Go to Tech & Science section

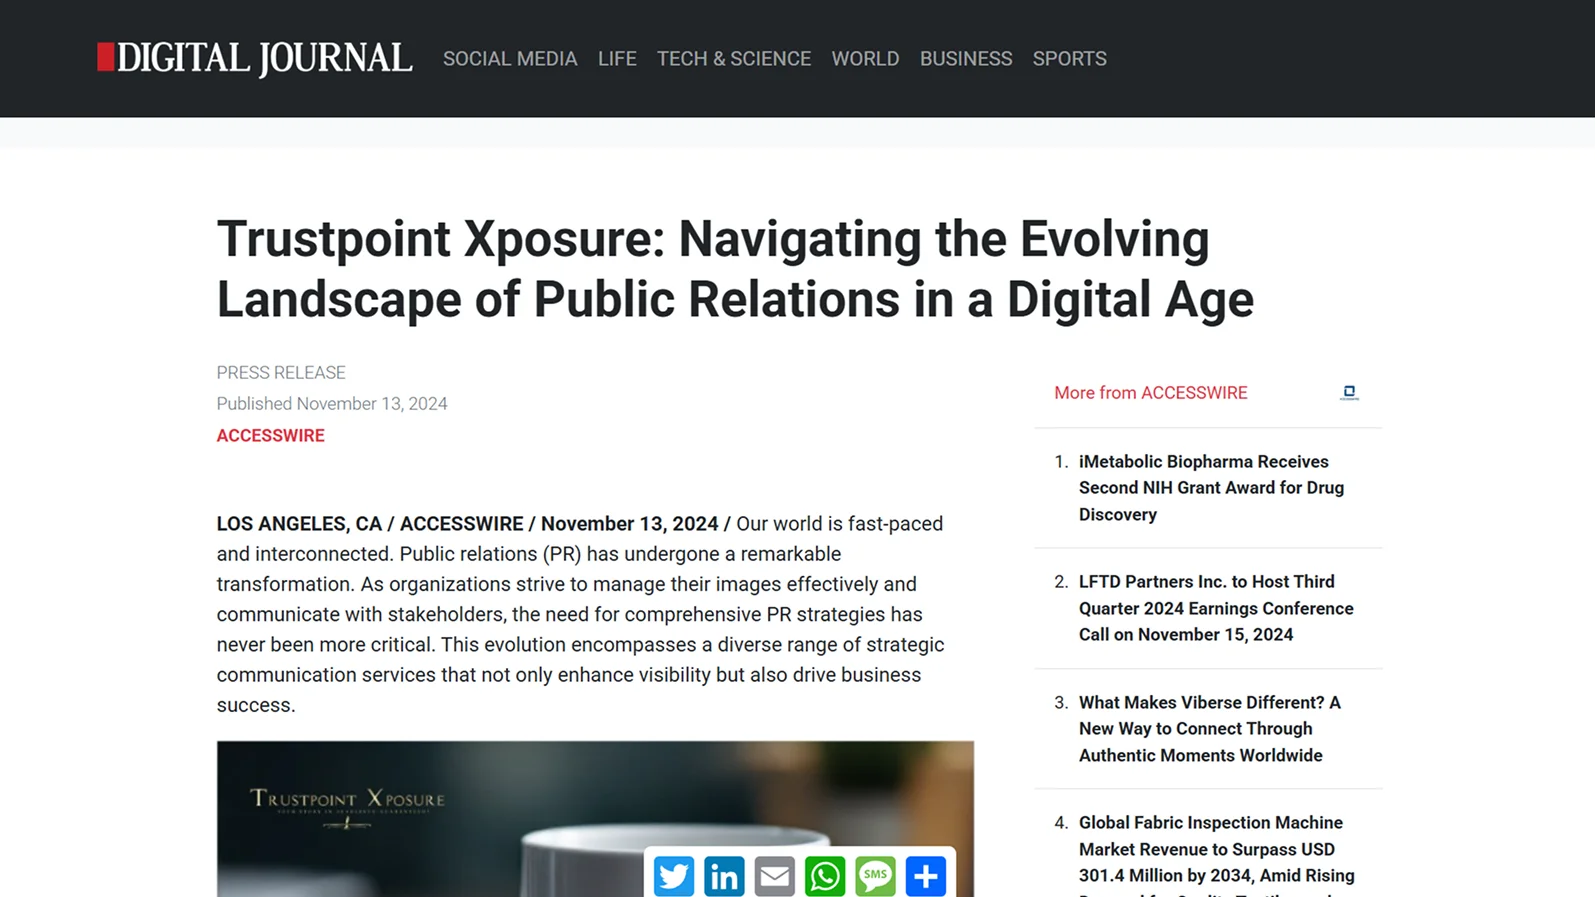click(x=734, y=59)
